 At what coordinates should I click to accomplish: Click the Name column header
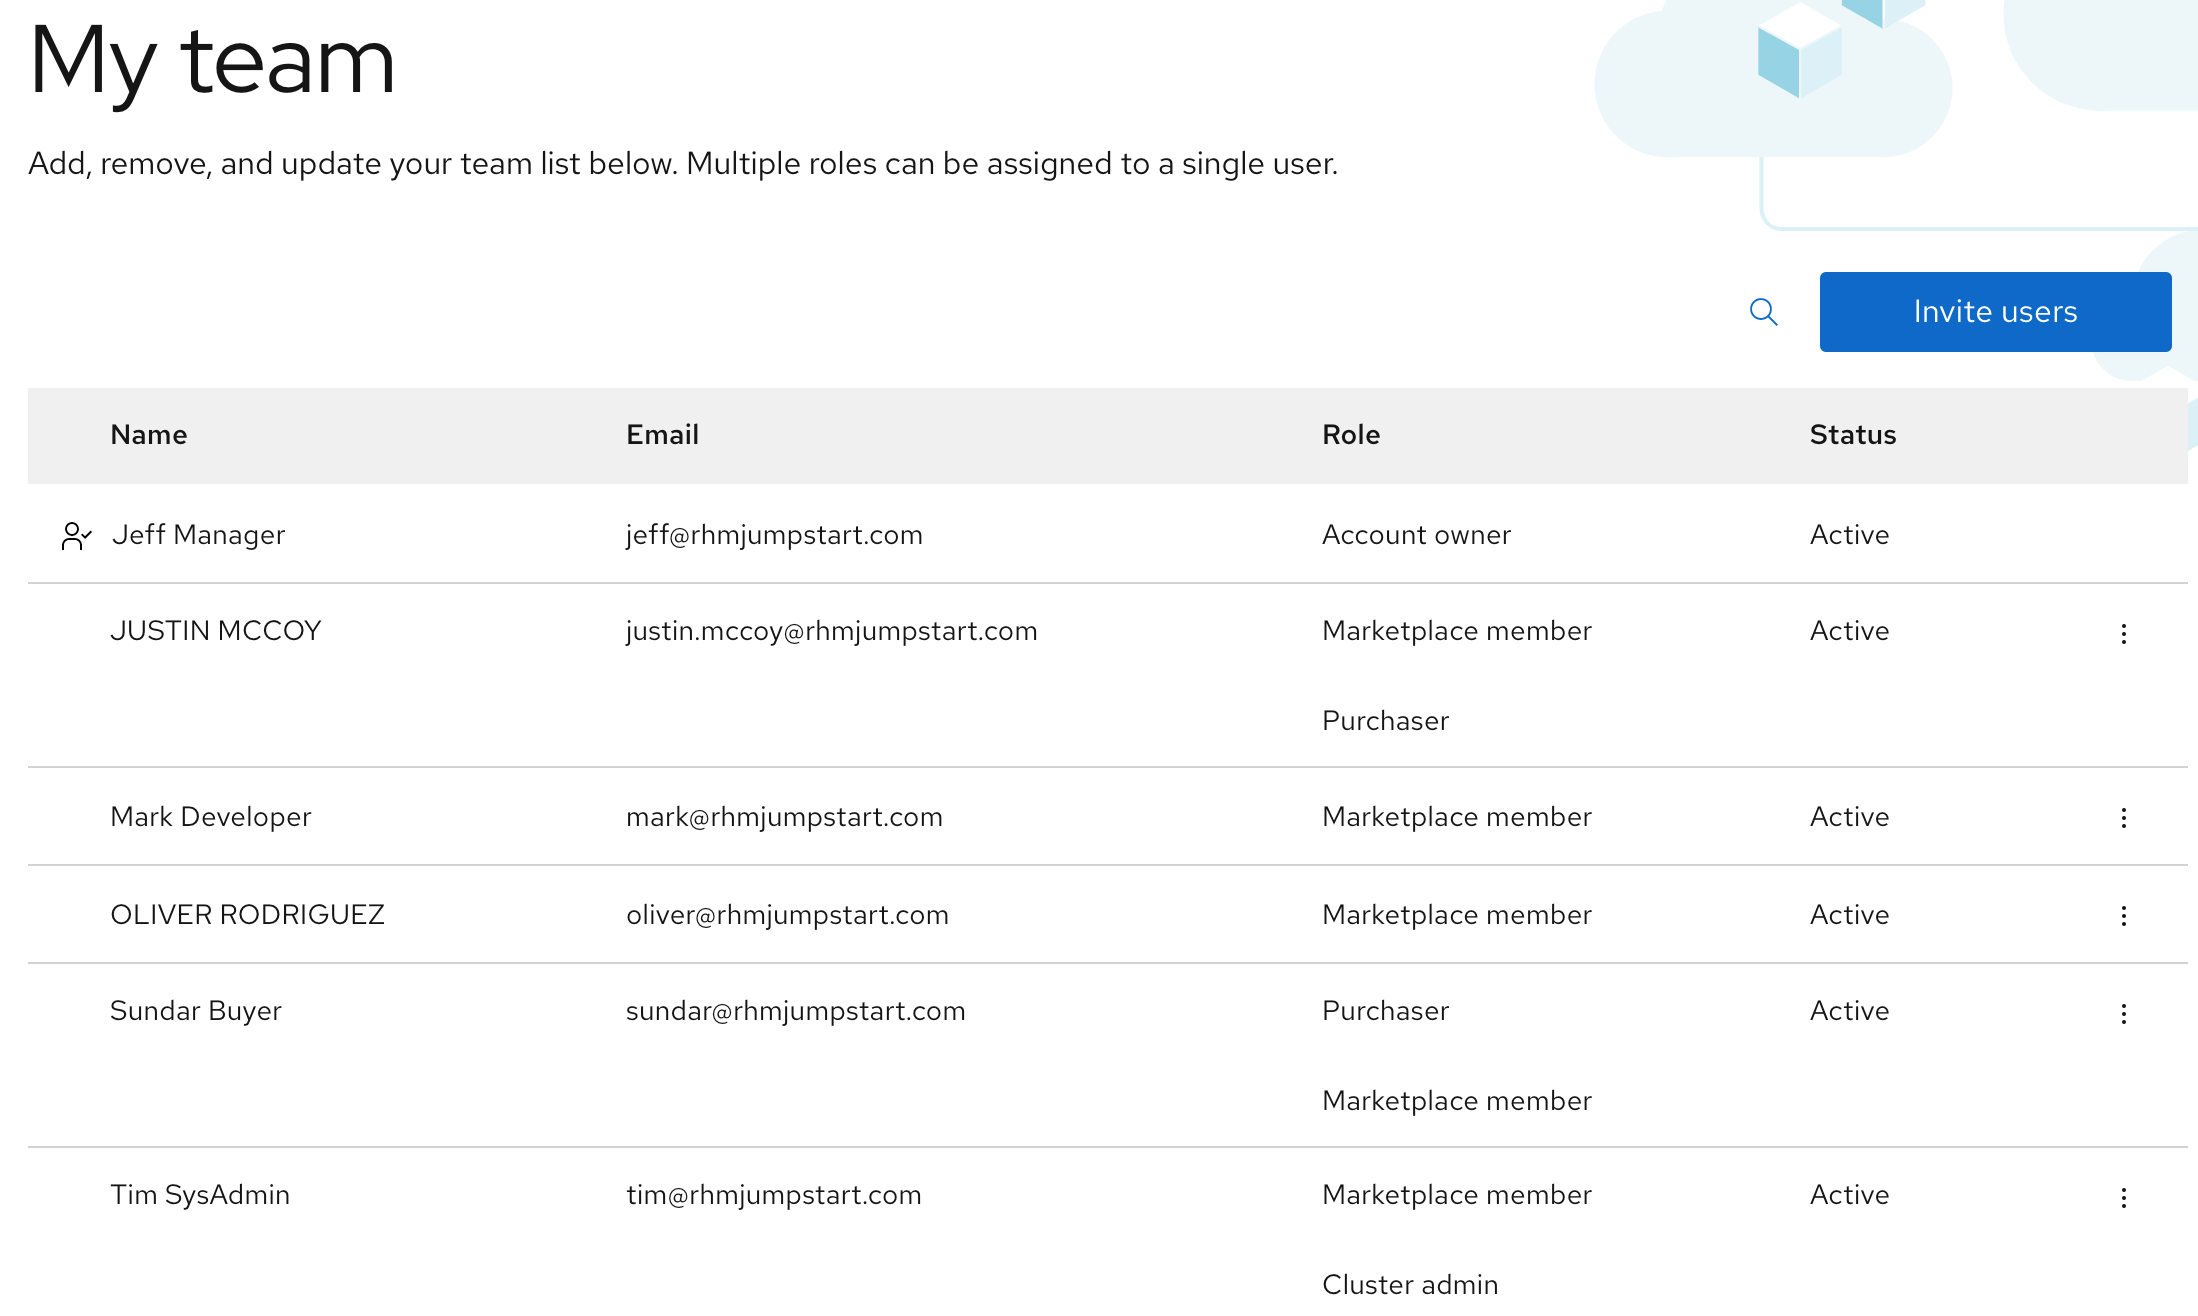click(149, 435)
